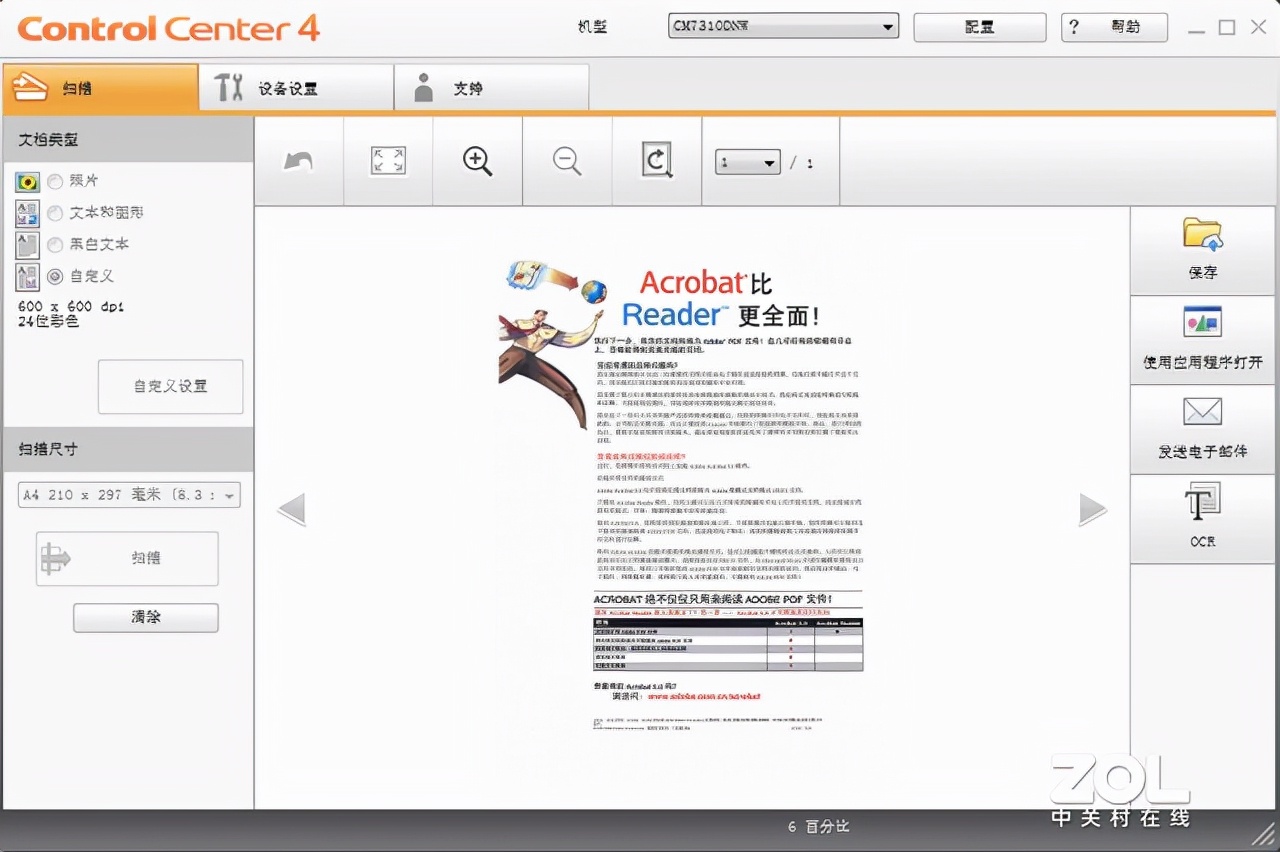Click the fit-to-window toolbar icon

pyautogui.click(x=388, y=161)
